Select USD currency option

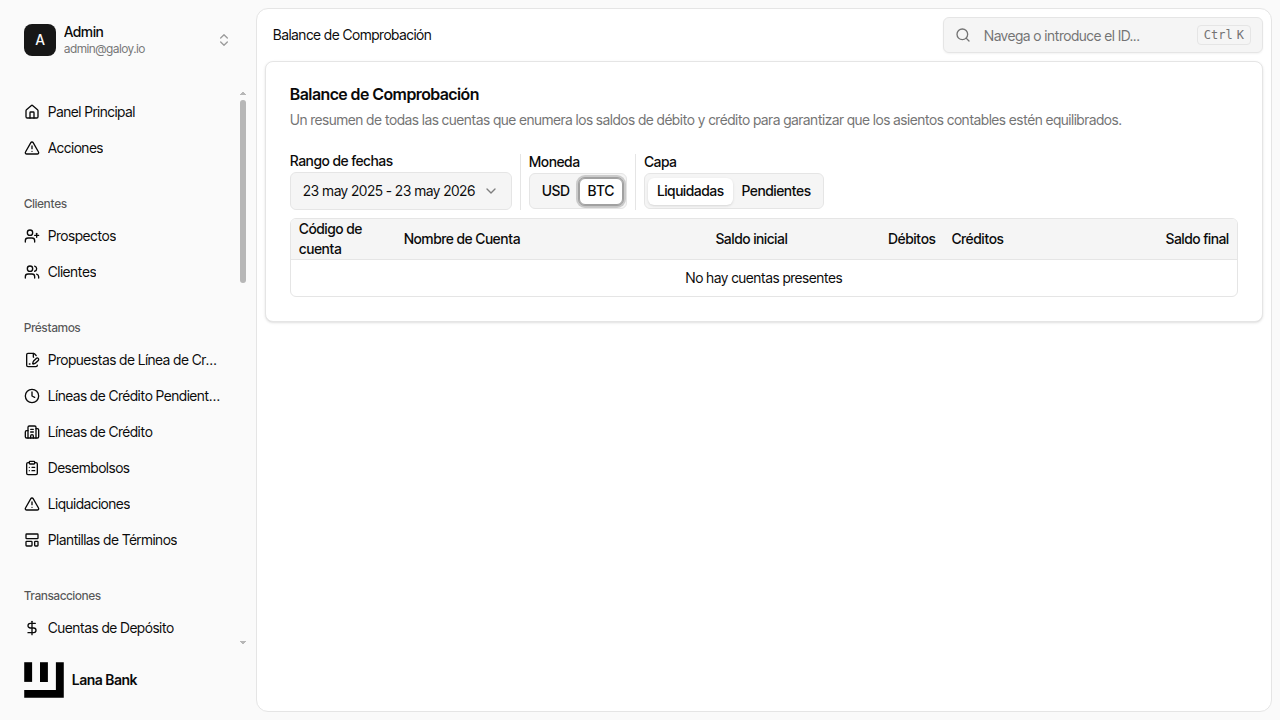[x=555, y=191]
